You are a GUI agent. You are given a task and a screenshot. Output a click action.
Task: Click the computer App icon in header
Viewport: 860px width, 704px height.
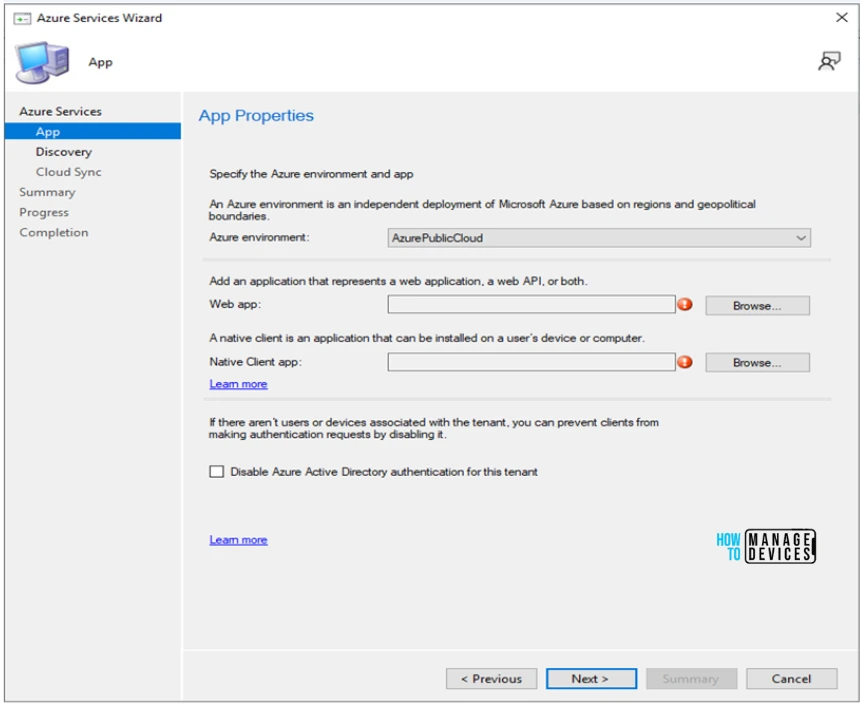43,62
